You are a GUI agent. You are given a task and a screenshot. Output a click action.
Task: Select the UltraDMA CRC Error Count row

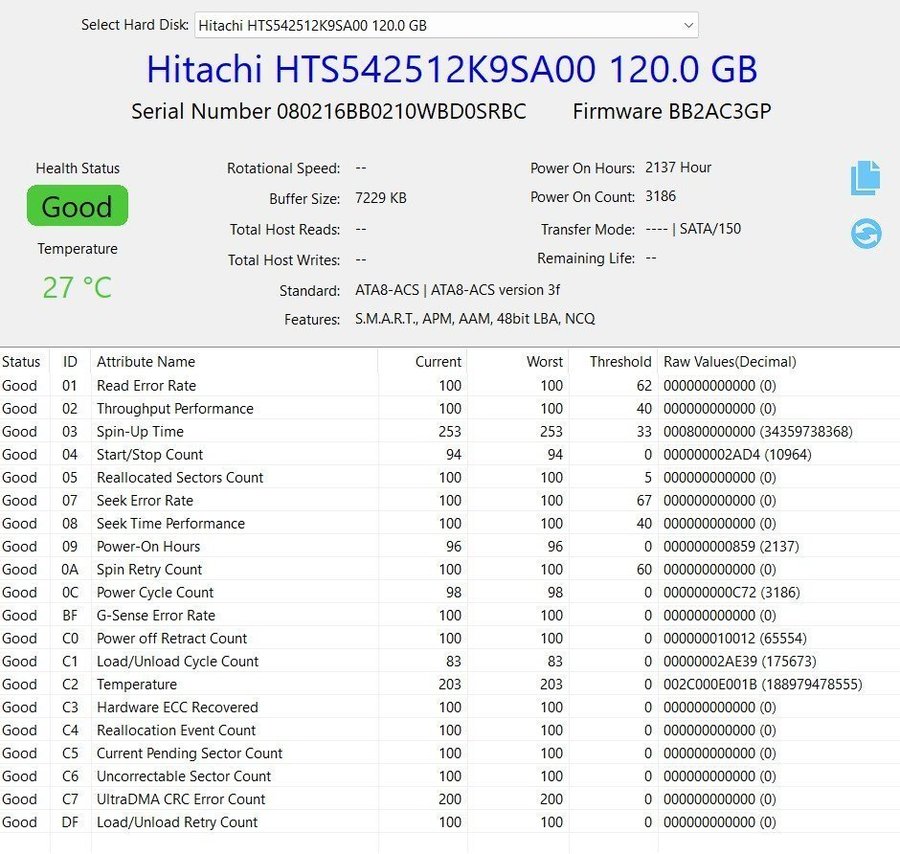pyautogui.click(x=181, y=800)
